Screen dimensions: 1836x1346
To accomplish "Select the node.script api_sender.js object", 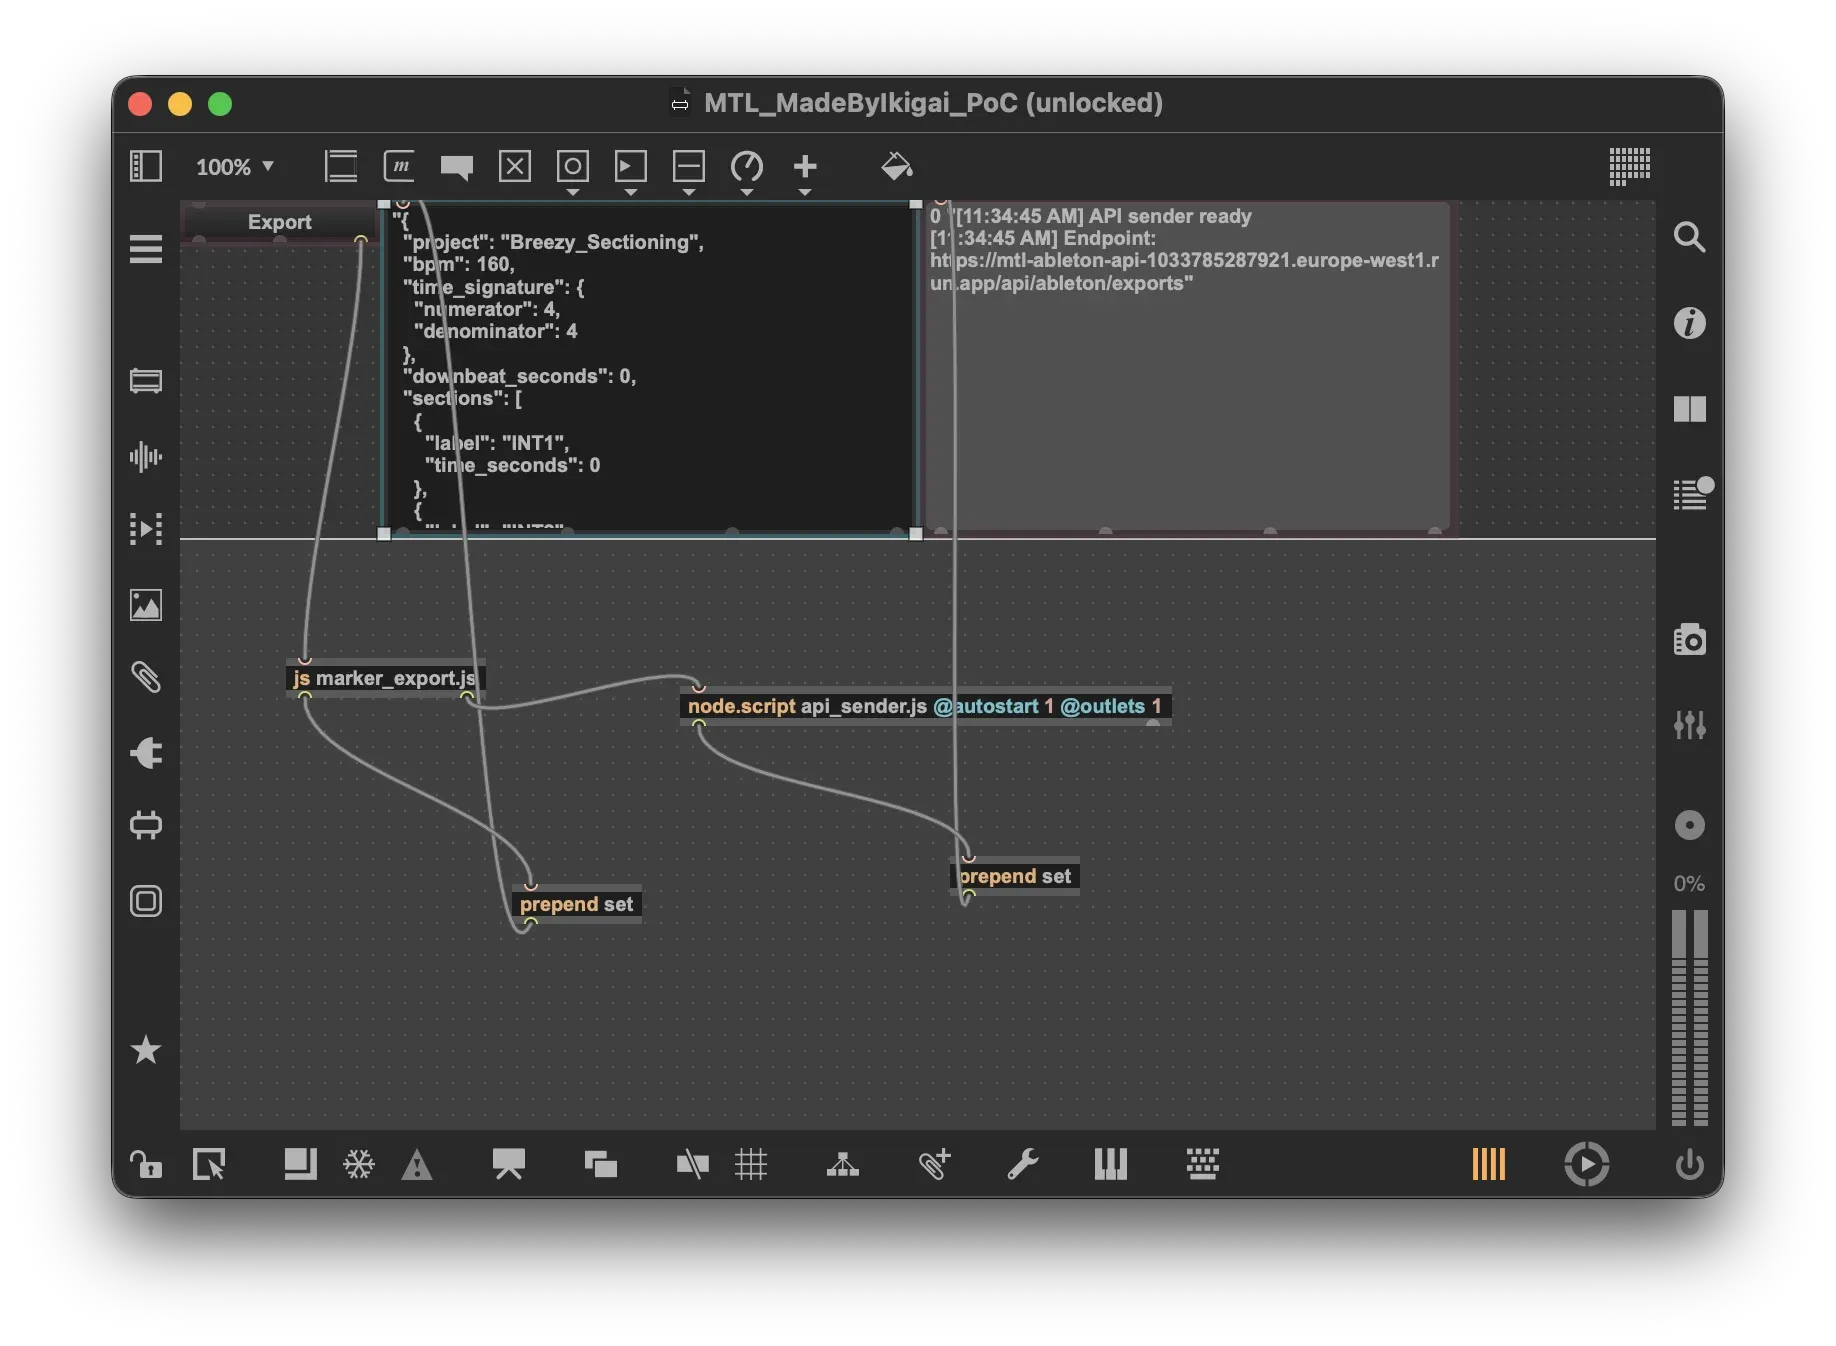I will tap(927, 706).
